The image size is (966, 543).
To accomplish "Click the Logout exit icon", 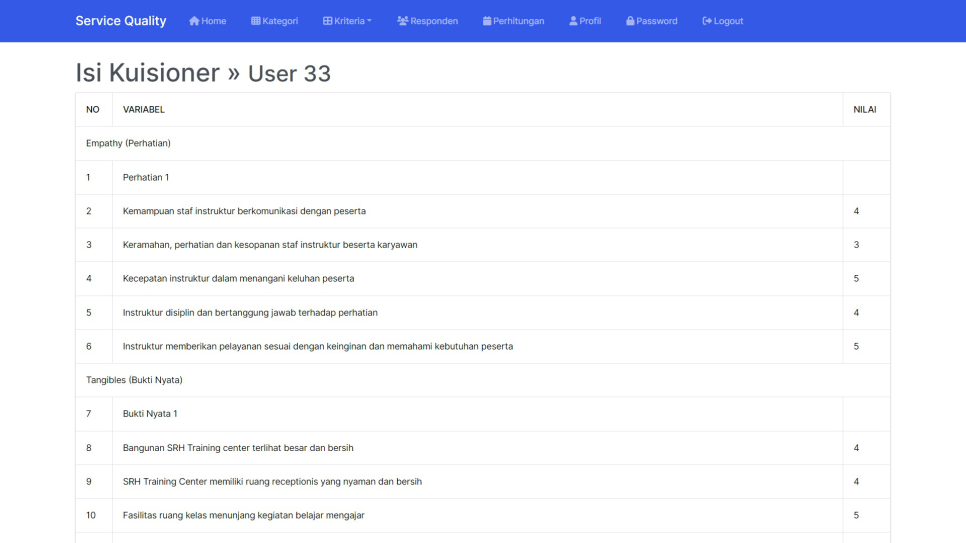I will click(707, 21).
